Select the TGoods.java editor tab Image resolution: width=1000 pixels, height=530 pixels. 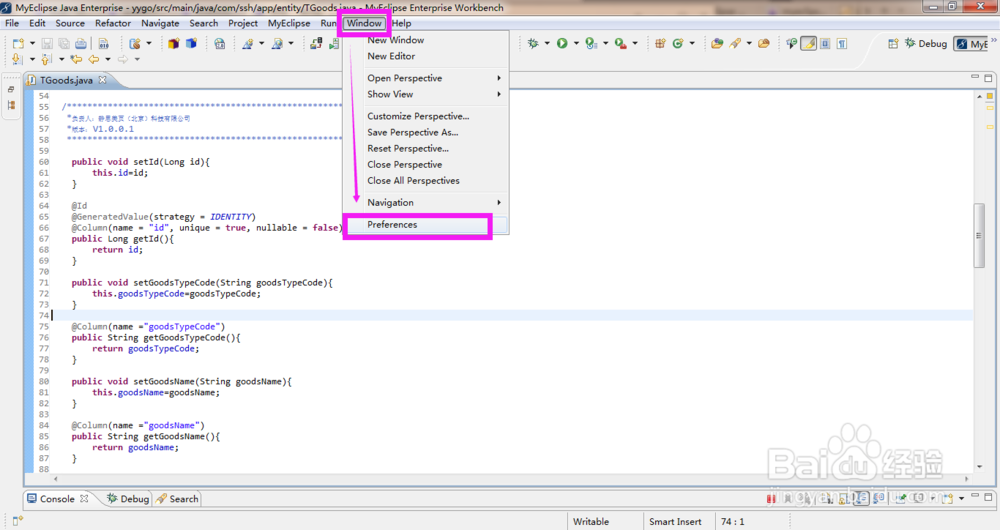pyautogui.click(x=66, y=80)
